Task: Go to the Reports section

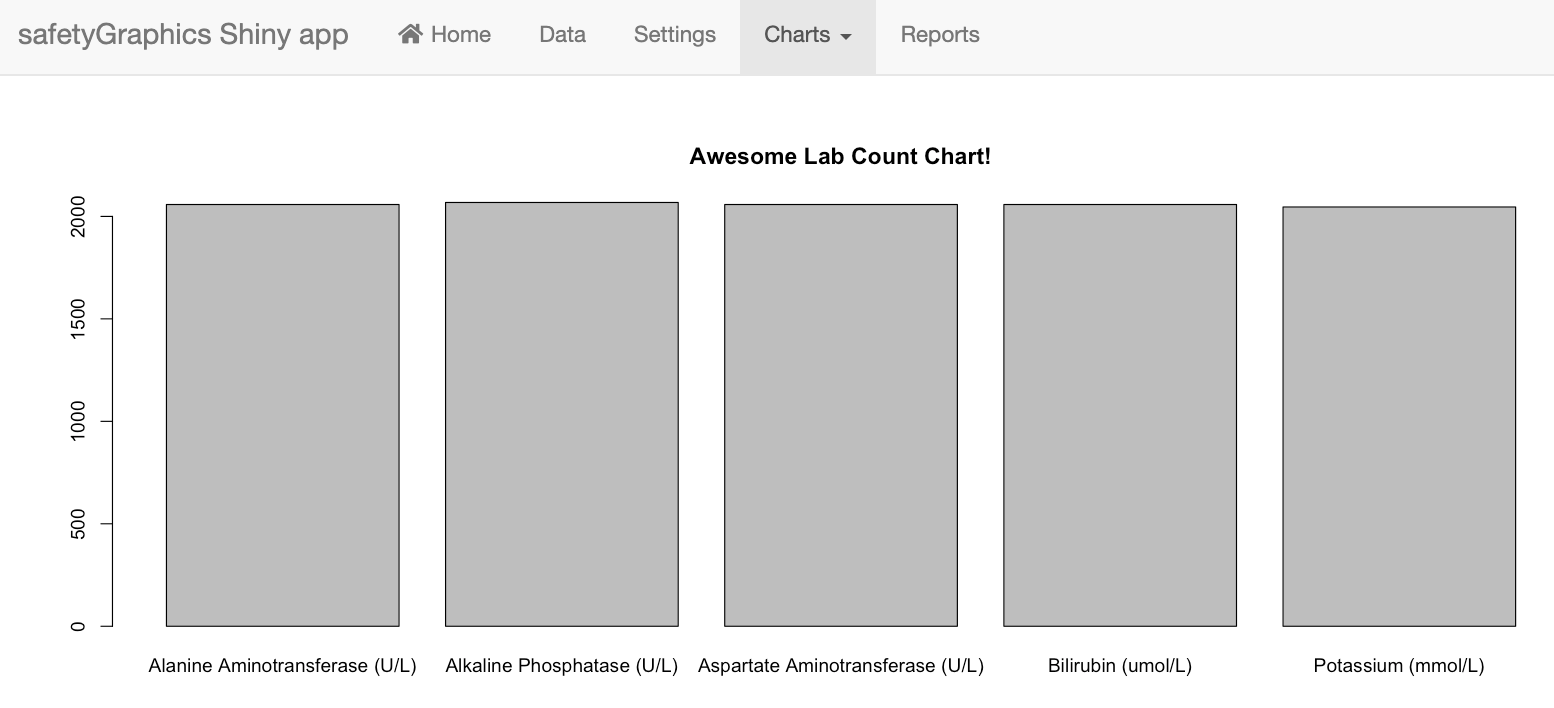Action: pos(939,34)
